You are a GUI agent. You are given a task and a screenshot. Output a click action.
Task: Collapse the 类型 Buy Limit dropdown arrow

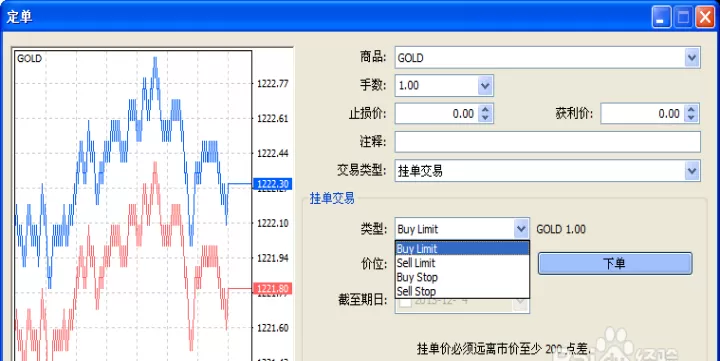[x=521, y=229]
